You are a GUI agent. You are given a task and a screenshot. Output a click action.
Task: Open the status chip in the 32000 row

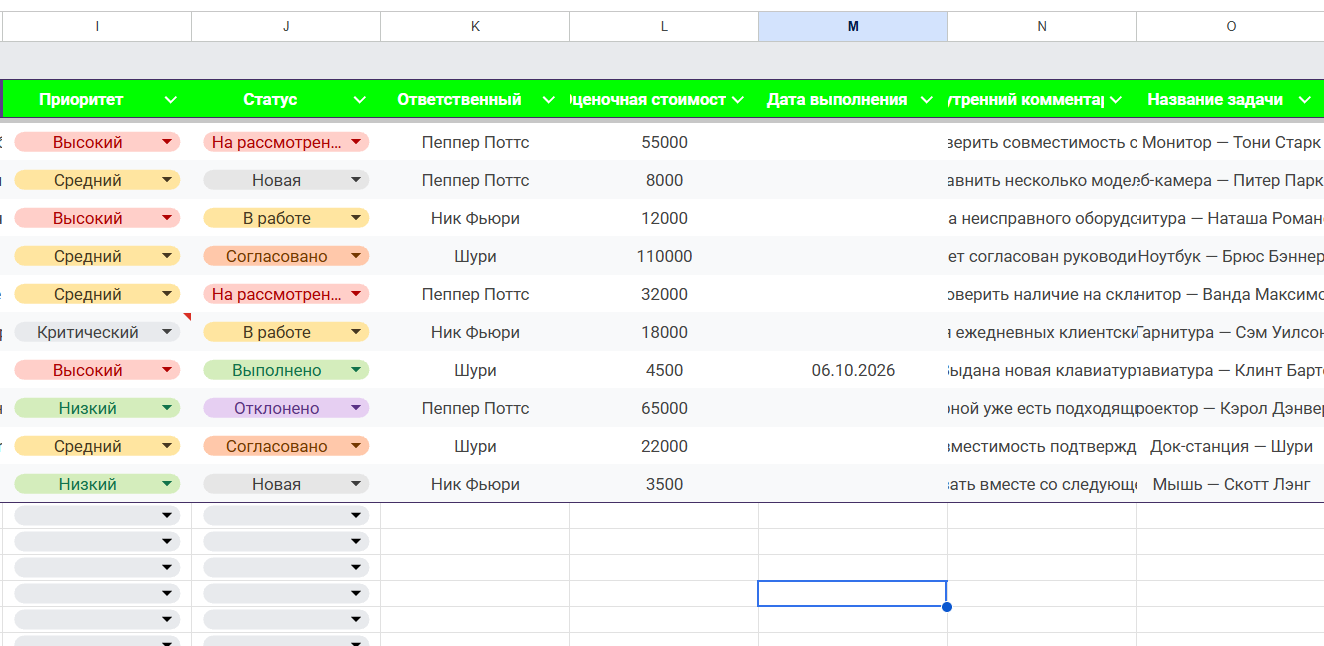point(286,295)
